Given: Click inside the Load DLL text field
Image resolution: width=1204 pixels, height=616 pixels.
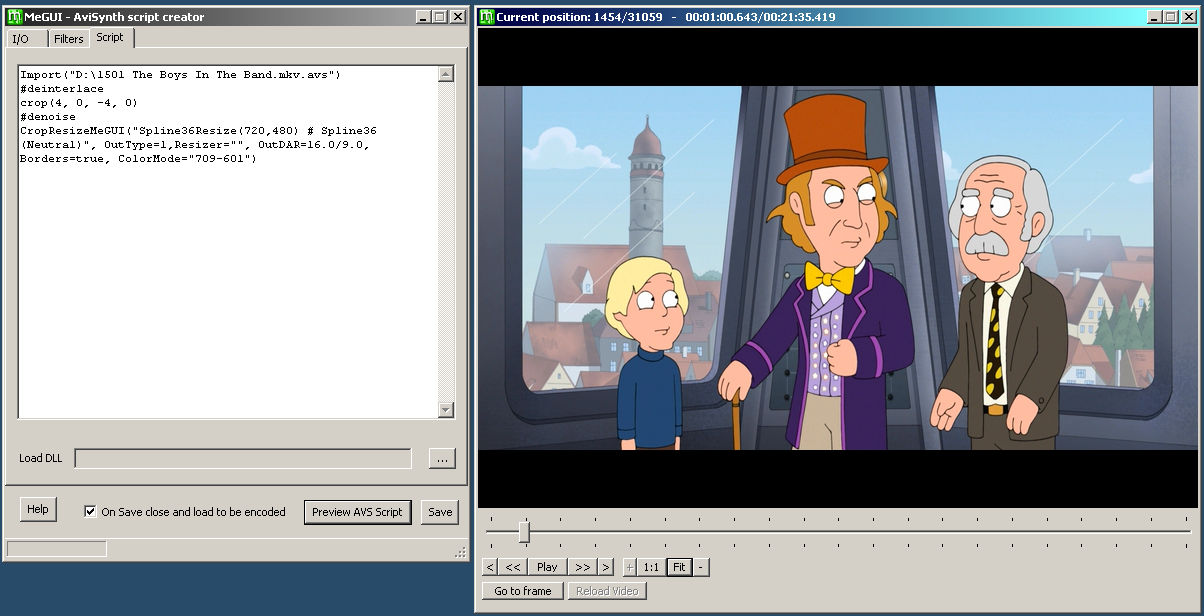Looking at the screenshot, I should pos(243,458).
